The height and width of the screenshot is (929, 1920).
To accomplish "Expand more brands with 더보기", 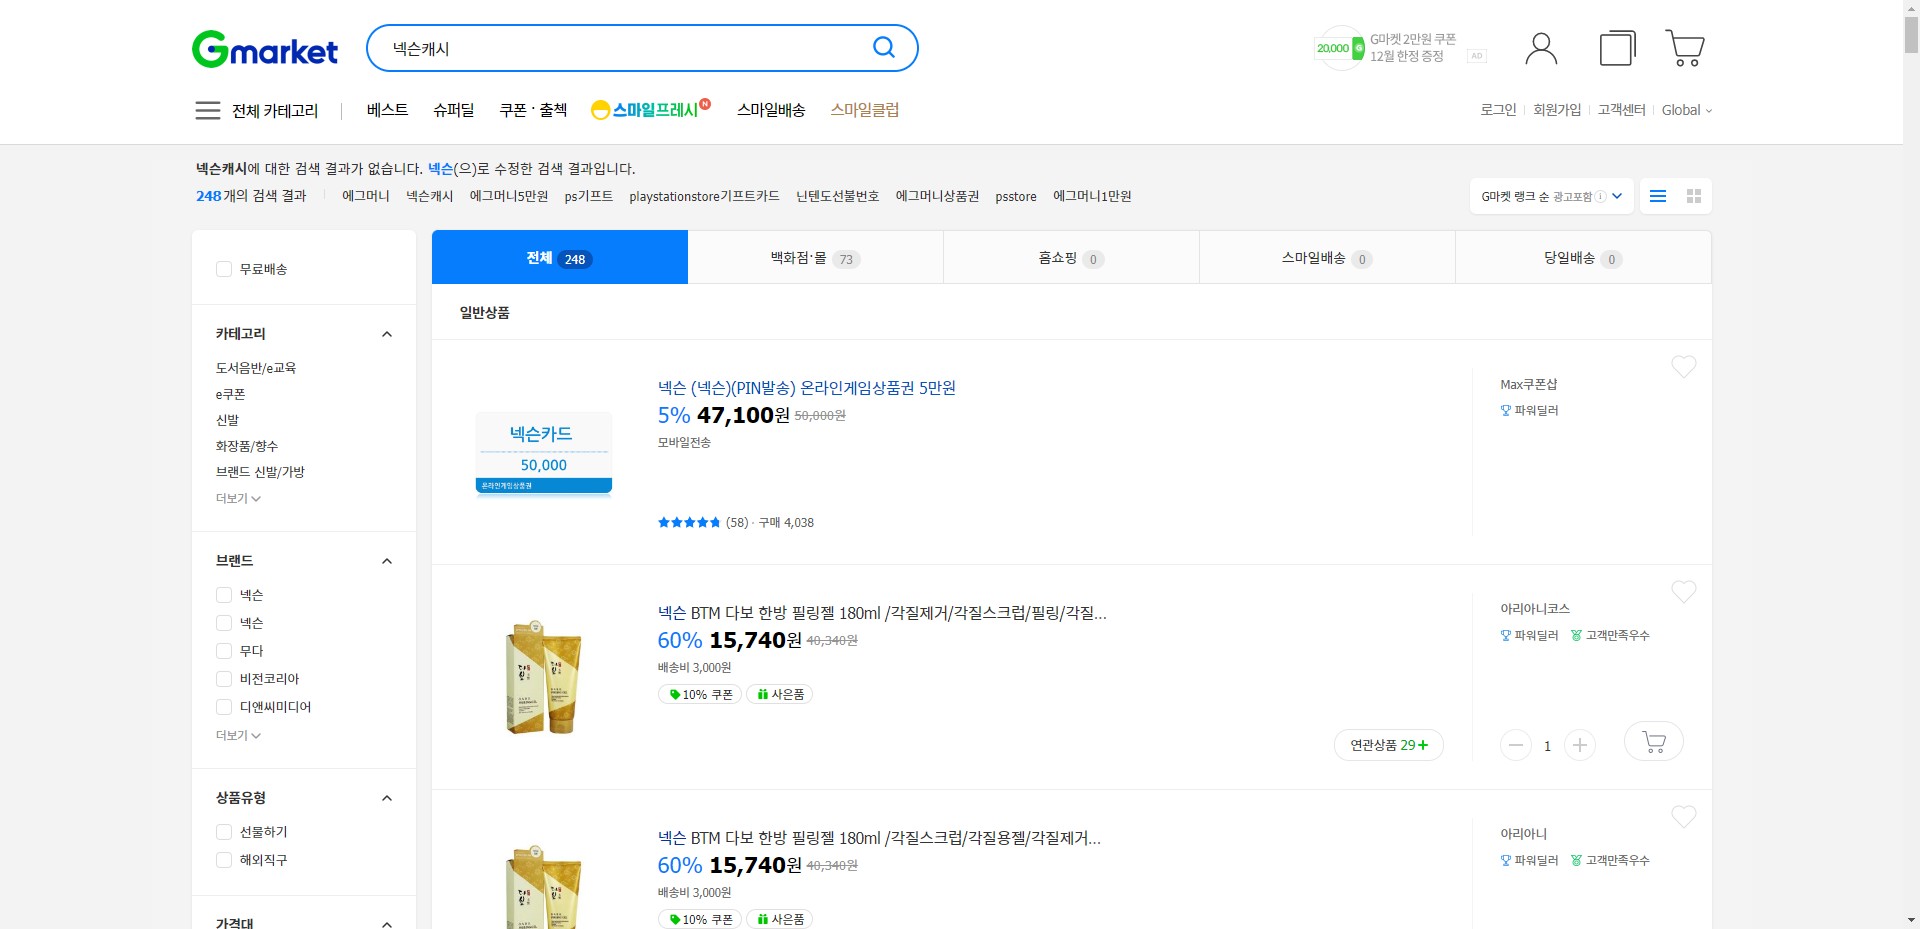I will pyautogui.click(x=238, y=735).
